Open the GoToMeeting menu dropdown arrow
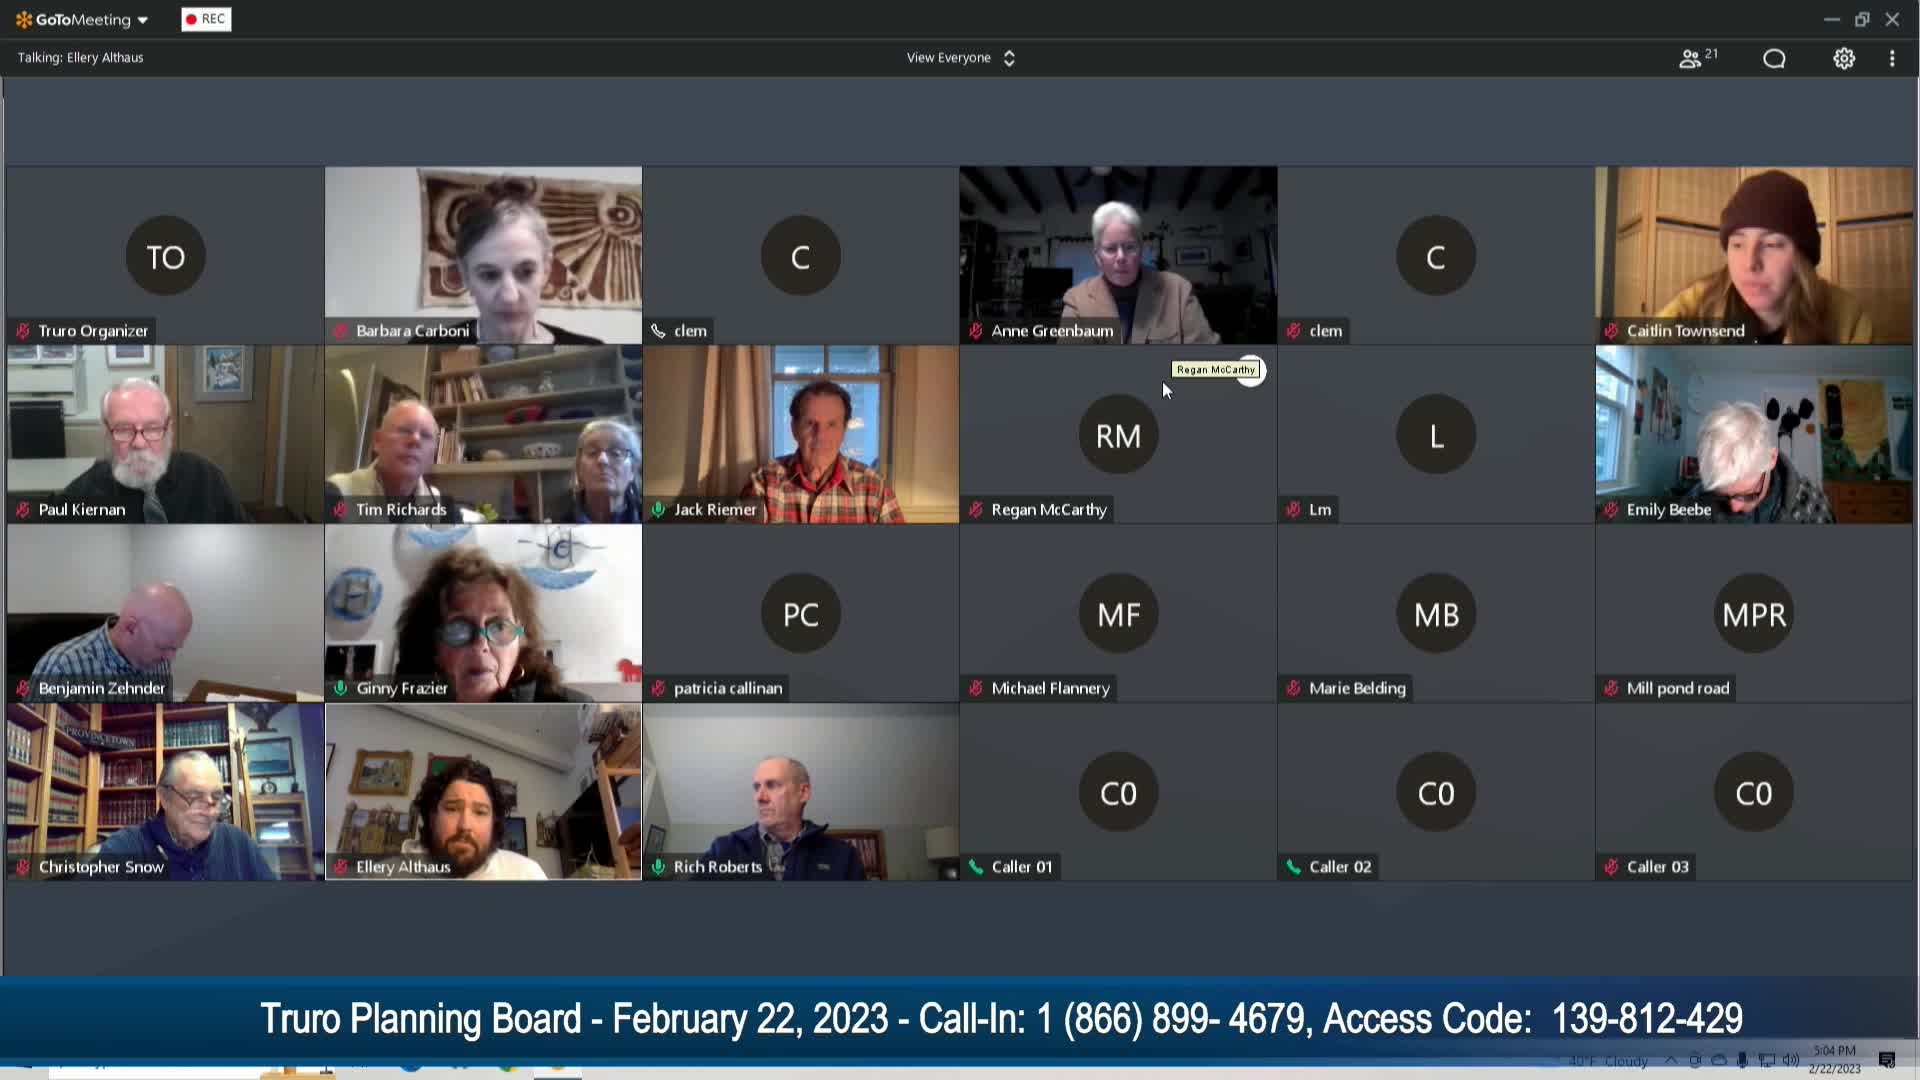The image size is (1920, 1080). click(143, 19)
